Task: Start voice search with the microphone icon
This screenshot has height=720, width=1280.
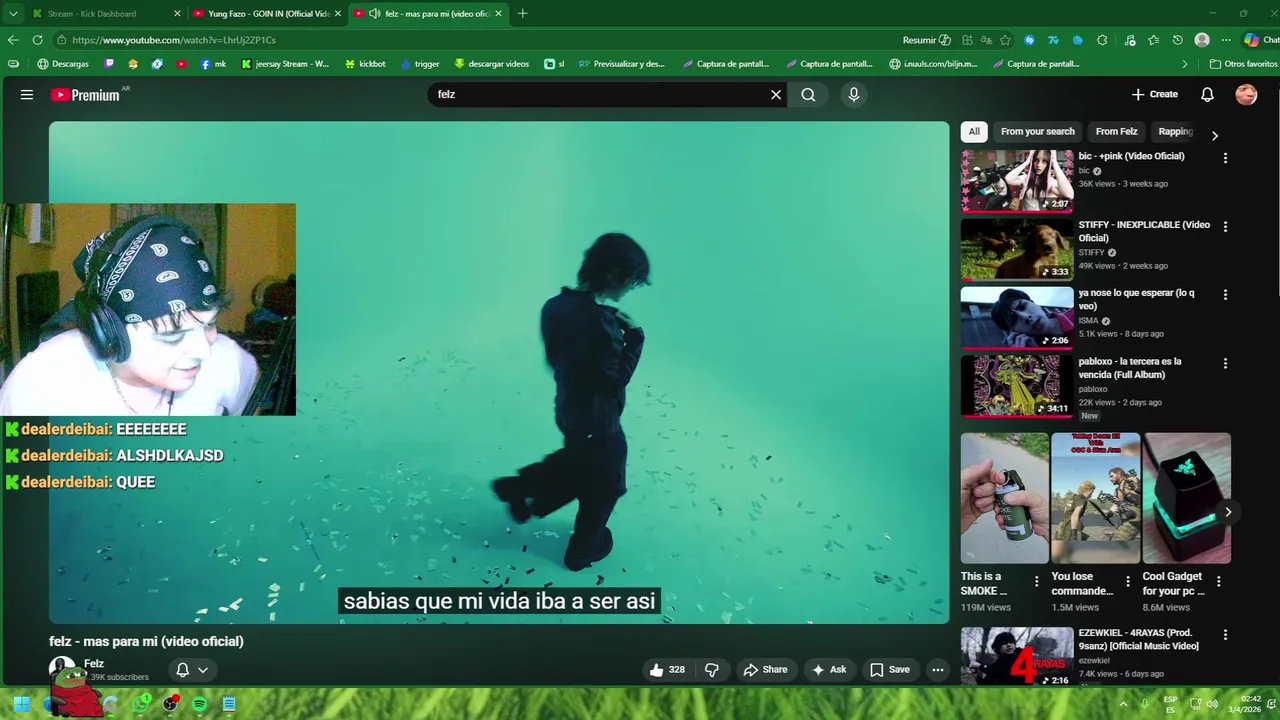Action: [x=853, y=95]
